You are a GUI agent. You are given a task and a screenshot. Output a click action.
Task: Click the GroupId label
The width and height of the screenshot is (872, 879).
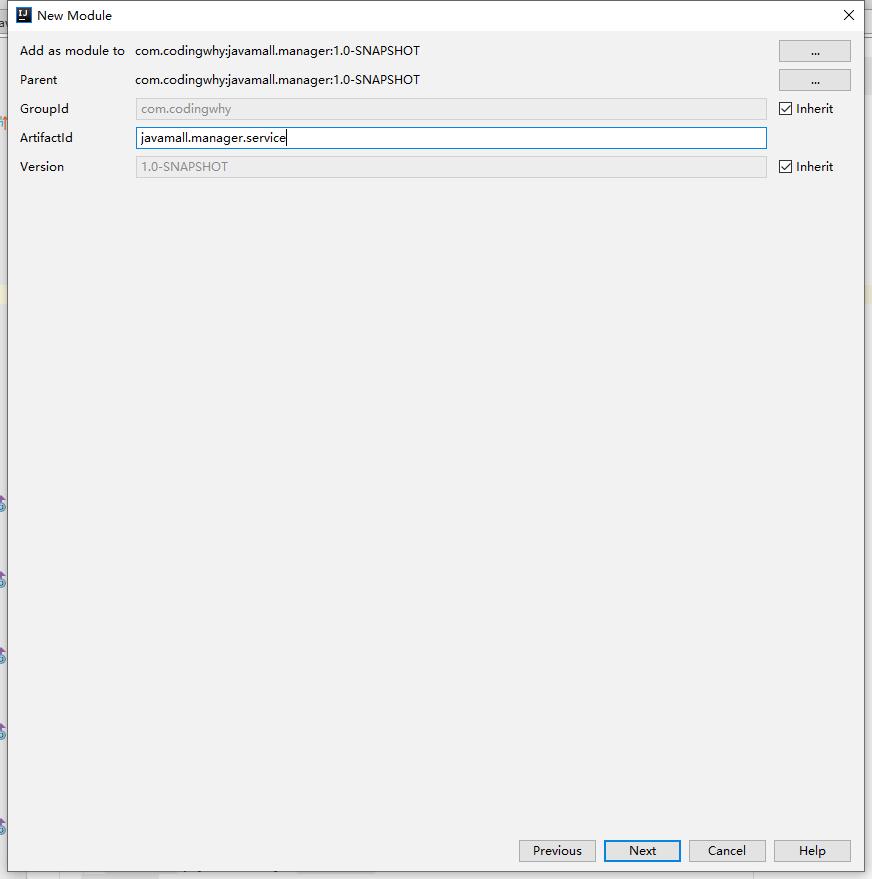[x=44, y=109]
